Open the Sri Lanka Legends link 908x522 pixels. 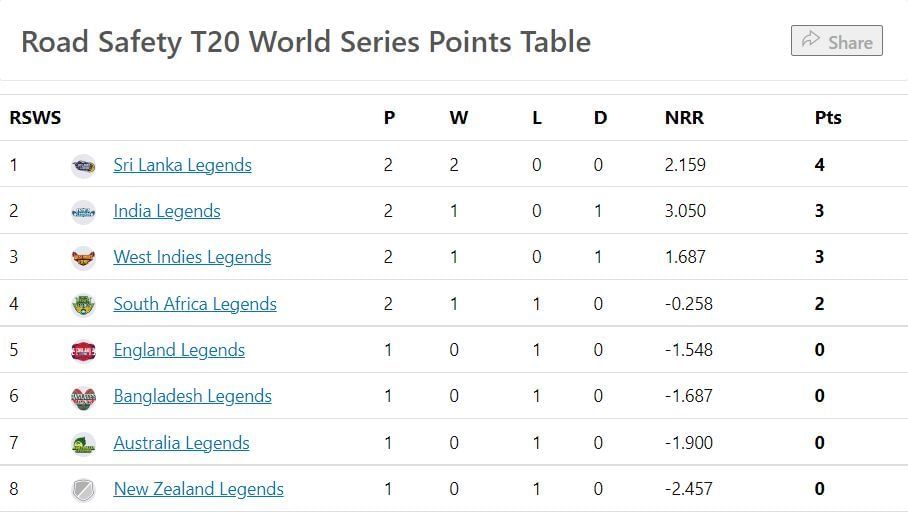[x=182, y=165]
